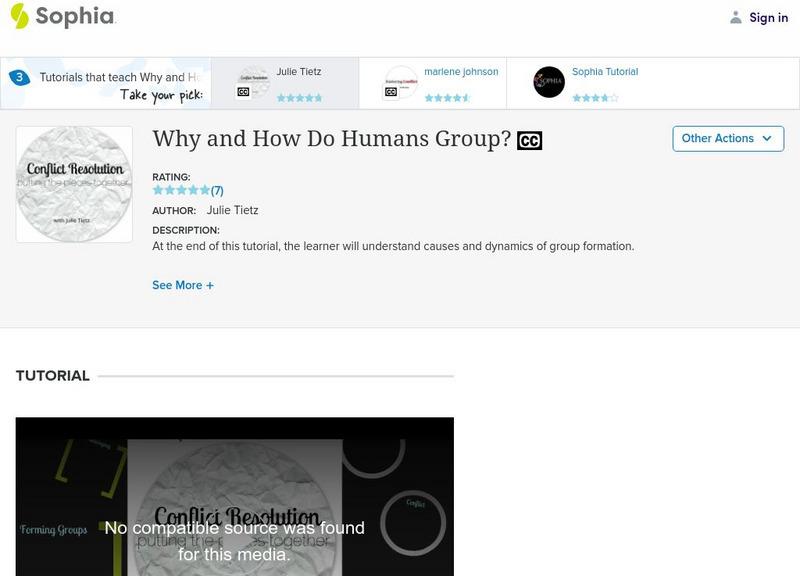This screenshot has width=800, height=576.
Task: Click the description text about group formation
Action: pyautogui.click(x=393, y=246)
